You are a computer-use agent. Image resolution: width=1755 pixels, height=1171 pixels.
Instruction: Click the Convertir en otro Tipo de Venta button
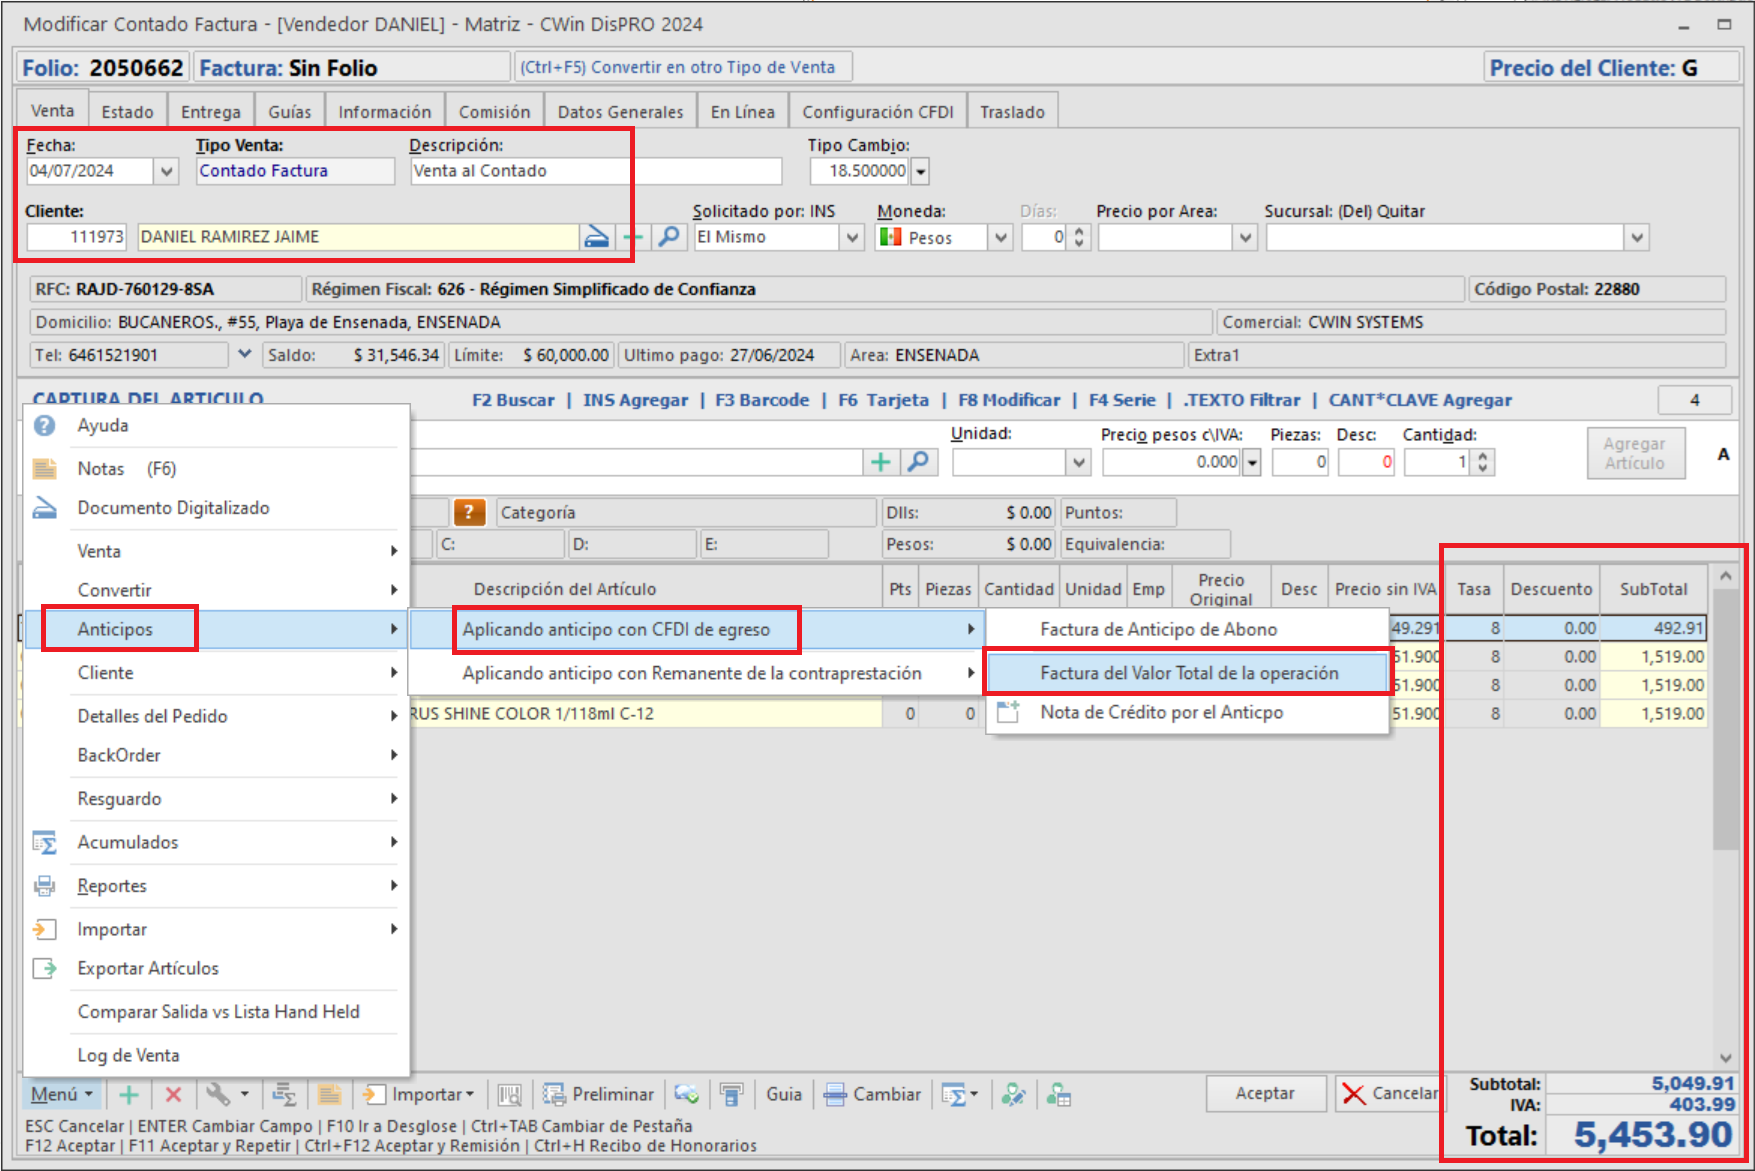[683, 67]
